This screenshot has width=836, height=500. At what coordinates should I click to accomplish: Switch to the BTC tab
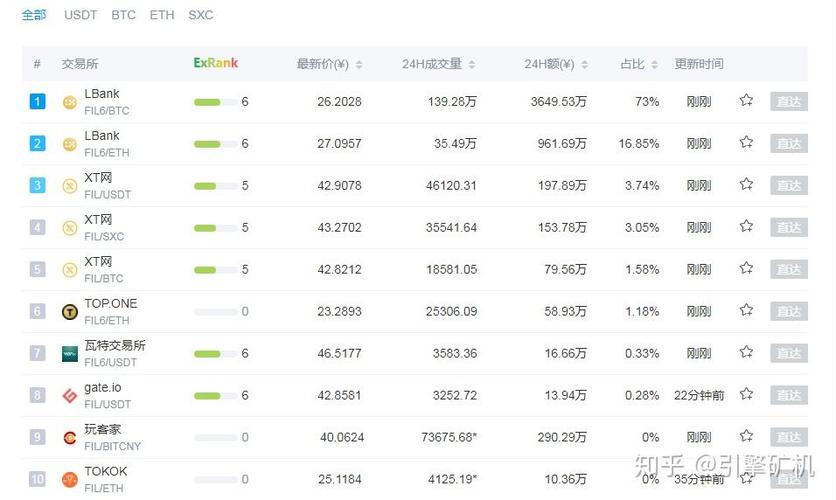click(x=124, y=15)
